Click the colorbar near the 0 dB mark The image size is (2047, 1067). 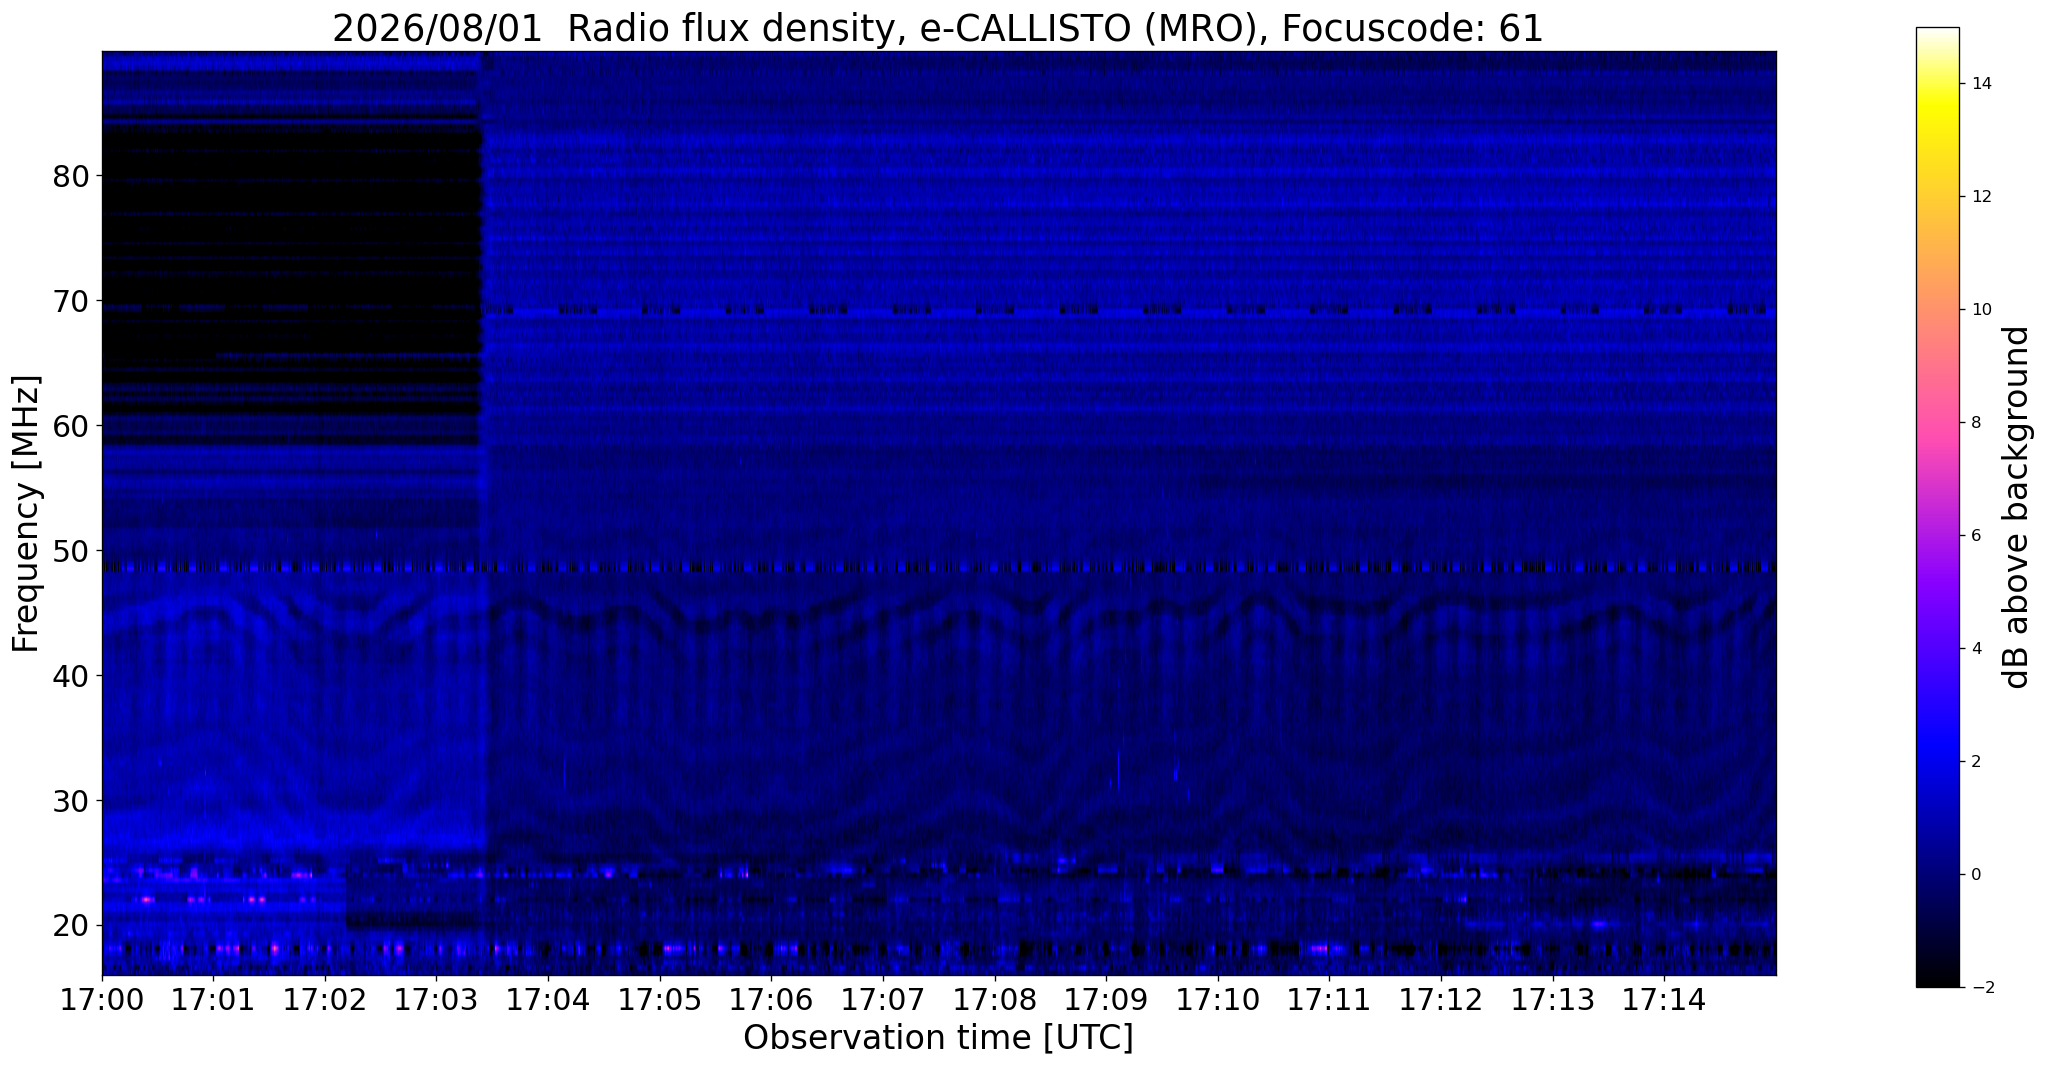pos(1937,874)
